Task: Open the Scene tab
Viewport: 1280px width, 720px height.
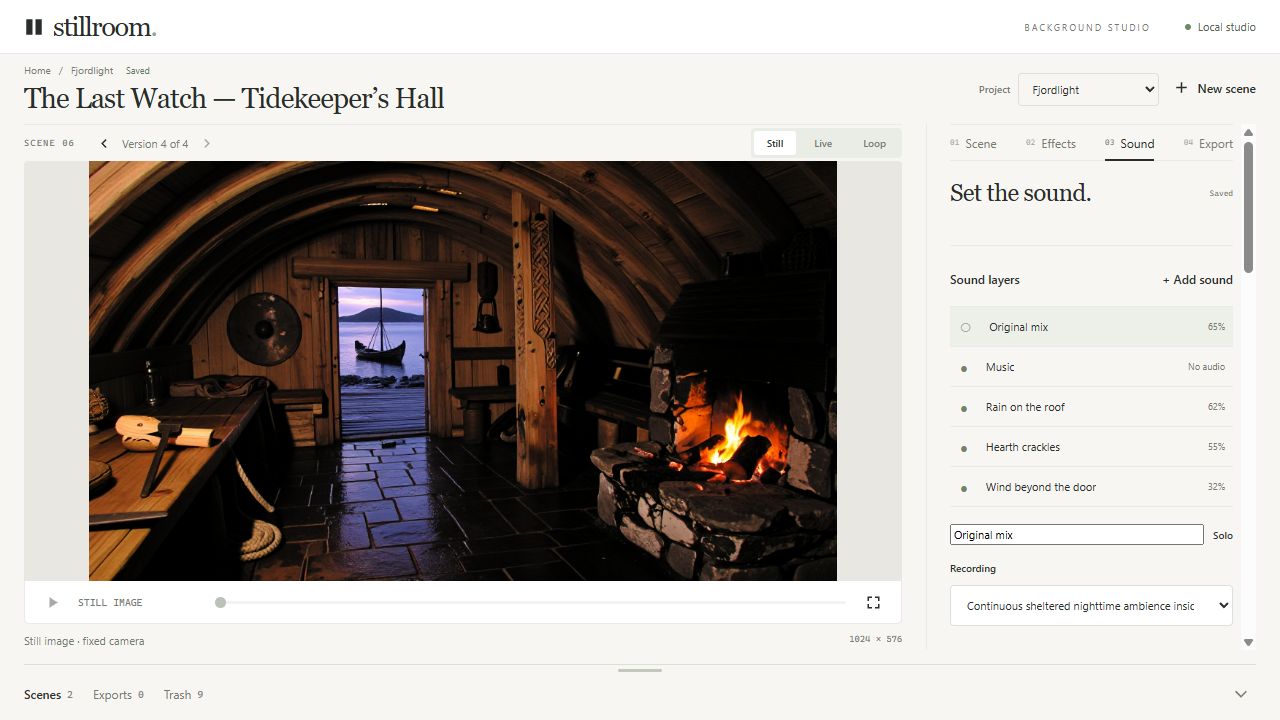Action: click(x=973, y=144)
